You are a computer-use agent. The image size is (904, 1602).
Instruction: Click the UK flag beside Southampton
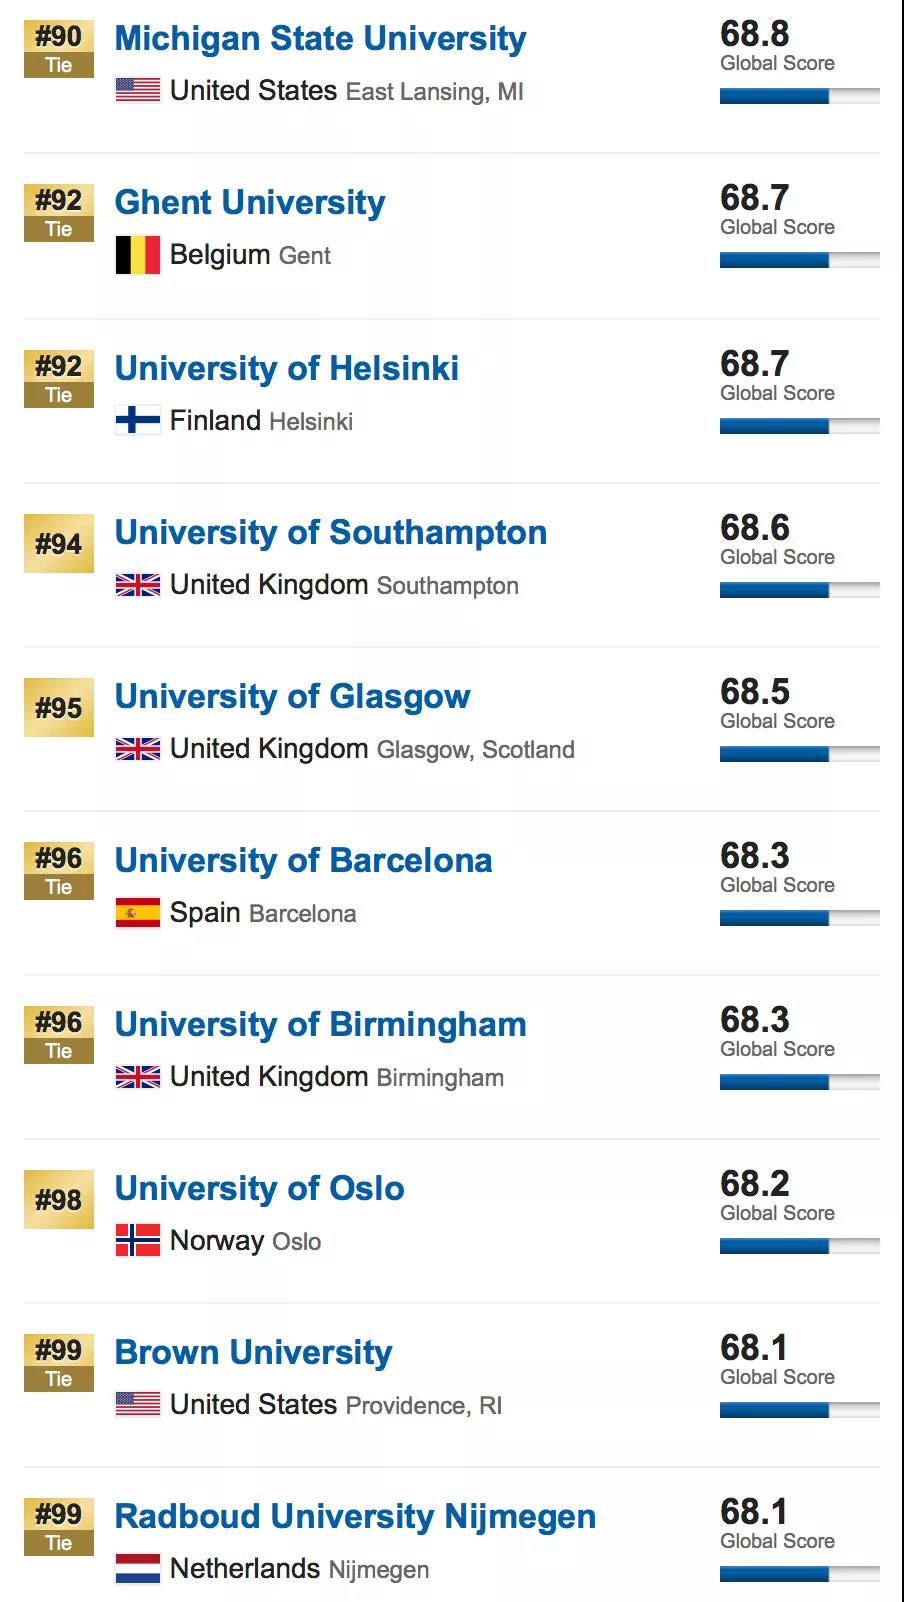pyautogui.click(x=137, y=585)
